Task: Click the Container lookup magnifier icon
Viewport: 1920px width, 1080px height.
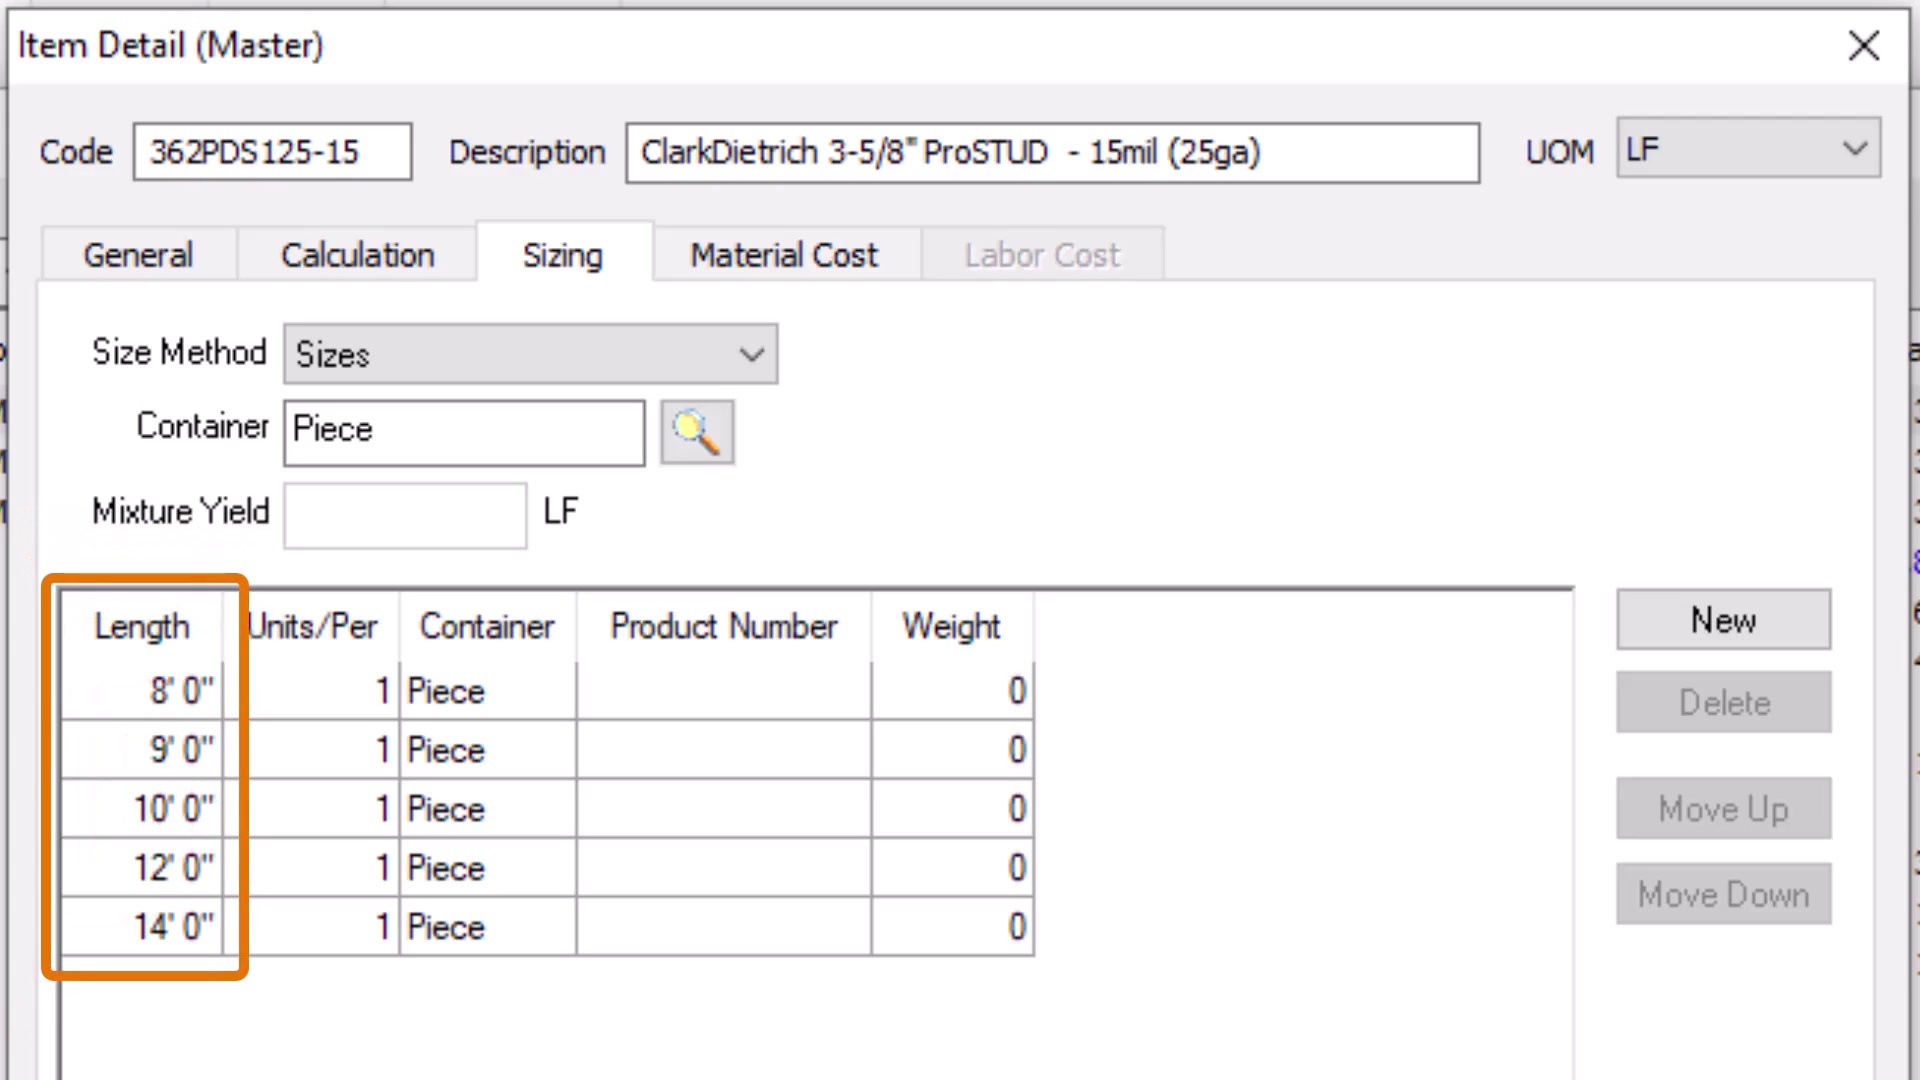Action: (x=697, y=432)
